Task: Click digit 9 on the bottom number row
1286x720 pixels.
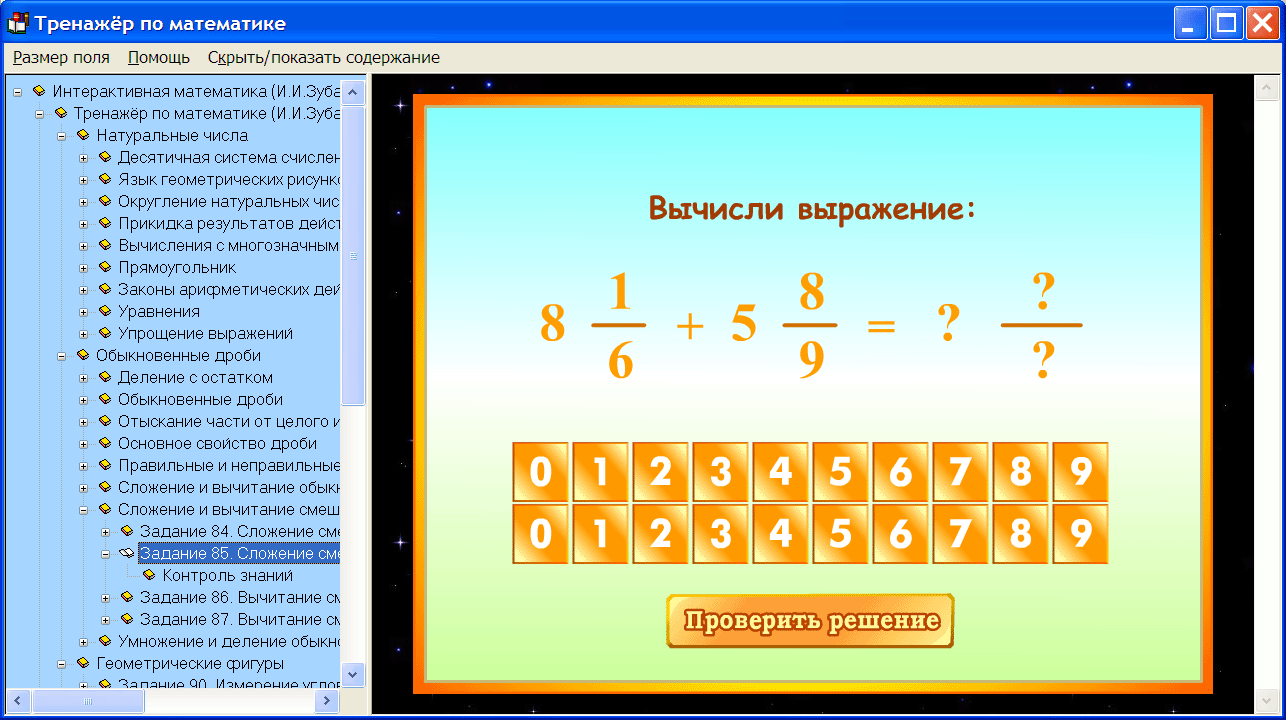Action: (x=1080, y=534)
